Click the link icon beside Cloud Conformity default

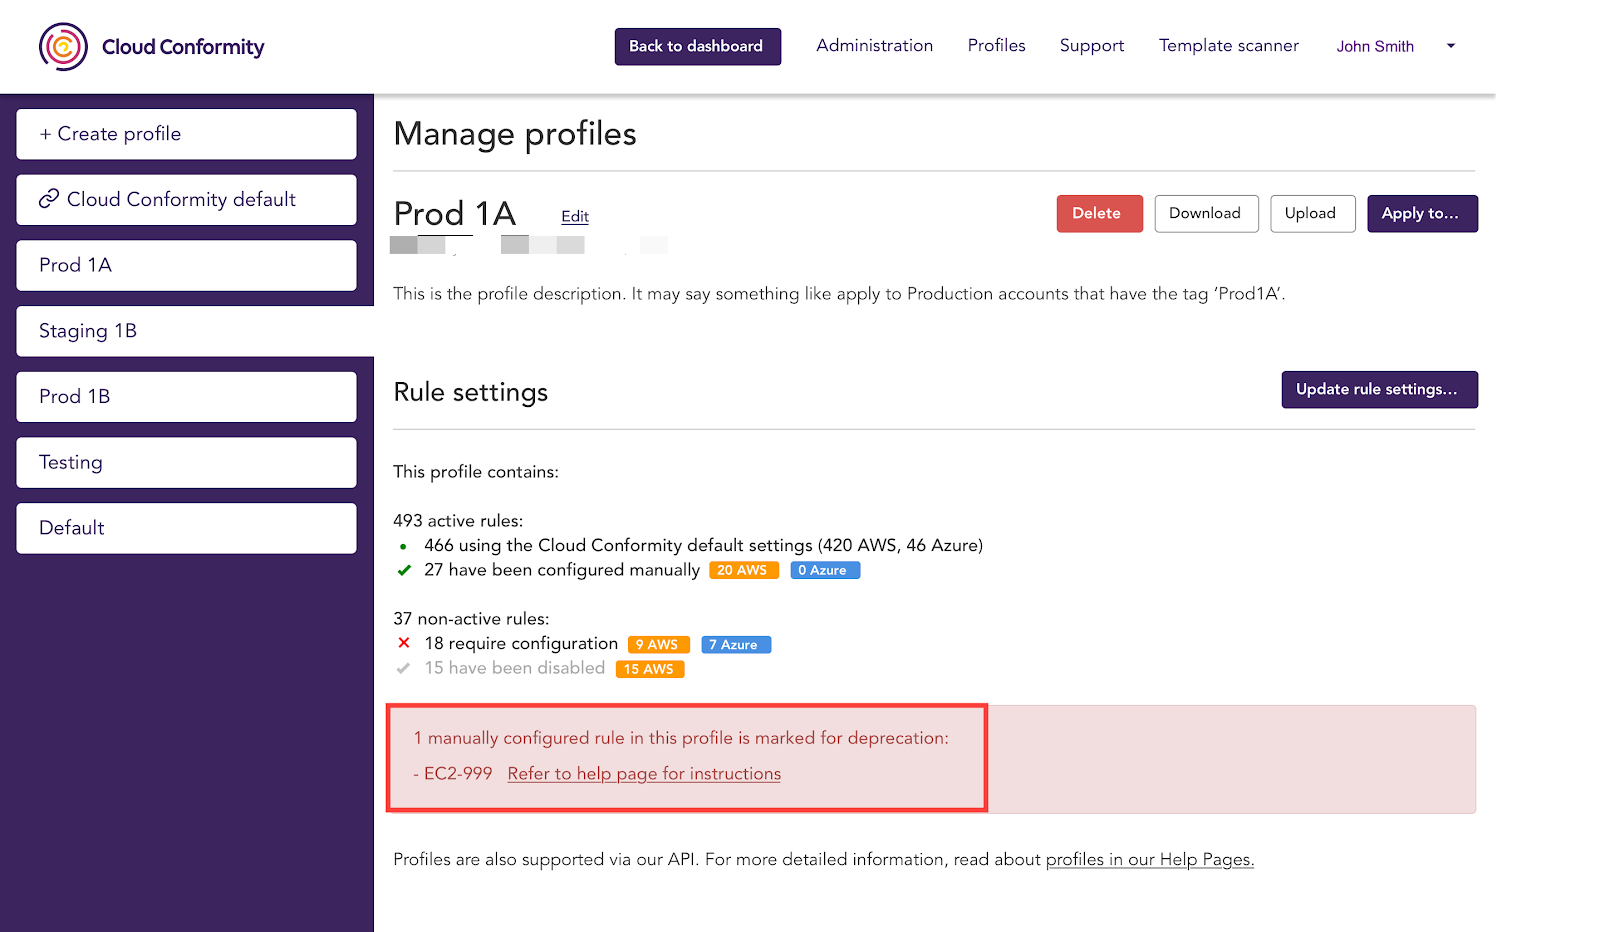pyautogui.click(x=49, y=199)
